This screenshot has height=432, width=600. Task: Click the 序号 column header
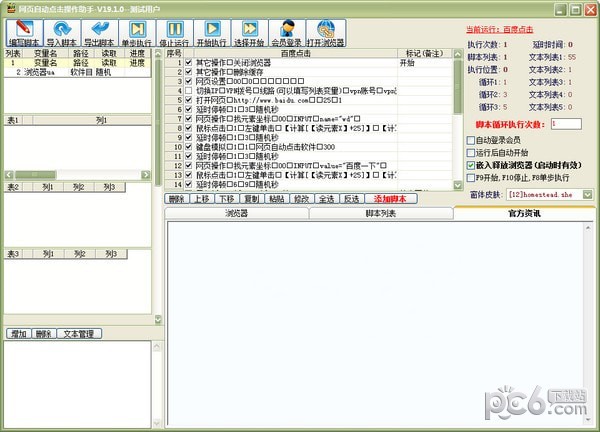174,53
